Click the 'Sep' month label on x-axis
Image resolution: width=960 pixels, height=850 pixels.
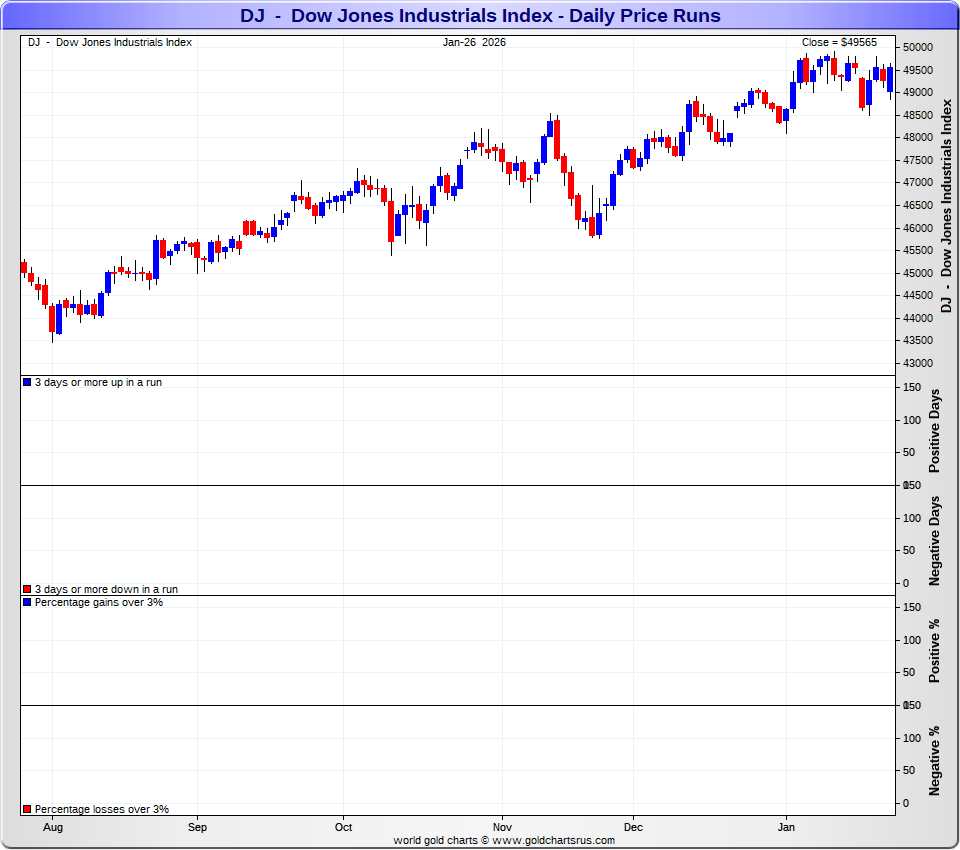(197, 827)
